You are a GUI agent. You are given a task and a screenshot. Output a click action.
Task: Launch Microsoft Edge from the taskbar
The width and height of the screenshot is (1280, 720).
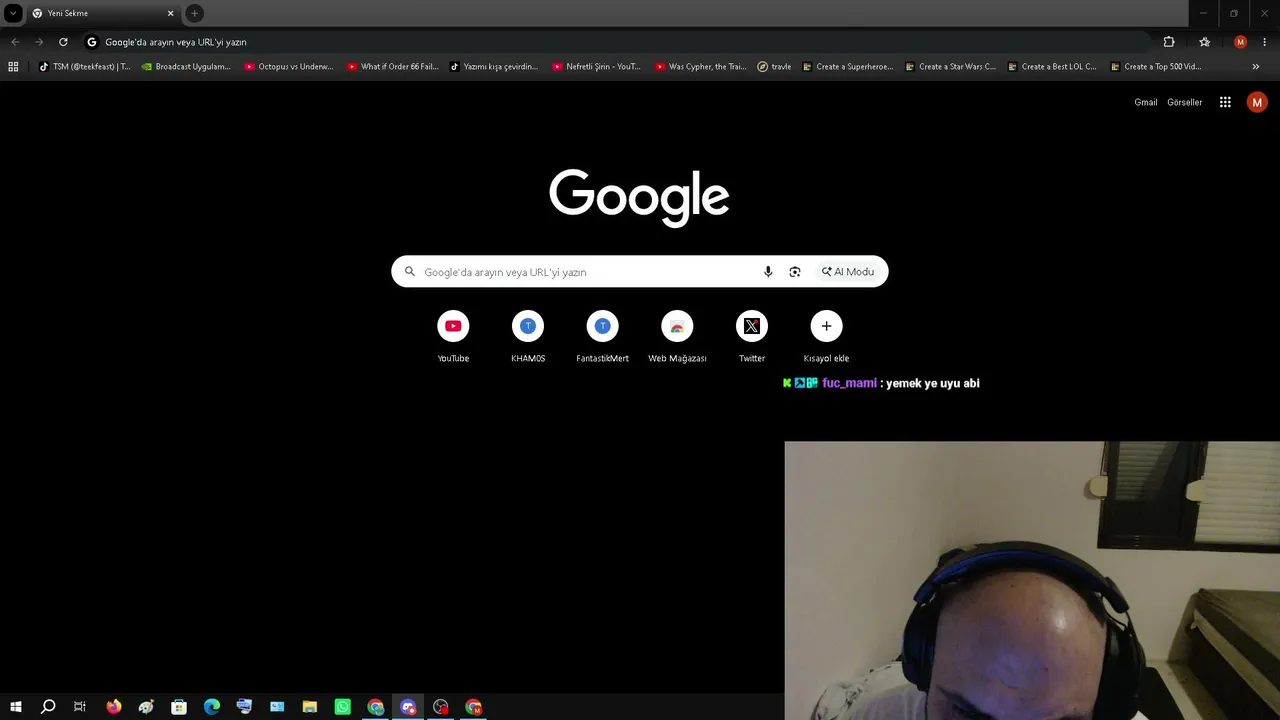pos(212,707)
